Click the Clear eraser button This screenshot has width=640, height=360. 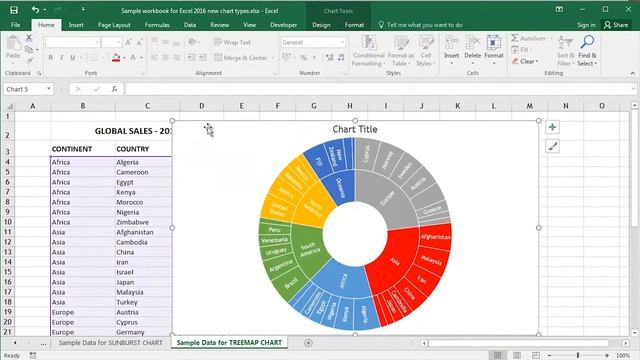[x=525, y=61]
